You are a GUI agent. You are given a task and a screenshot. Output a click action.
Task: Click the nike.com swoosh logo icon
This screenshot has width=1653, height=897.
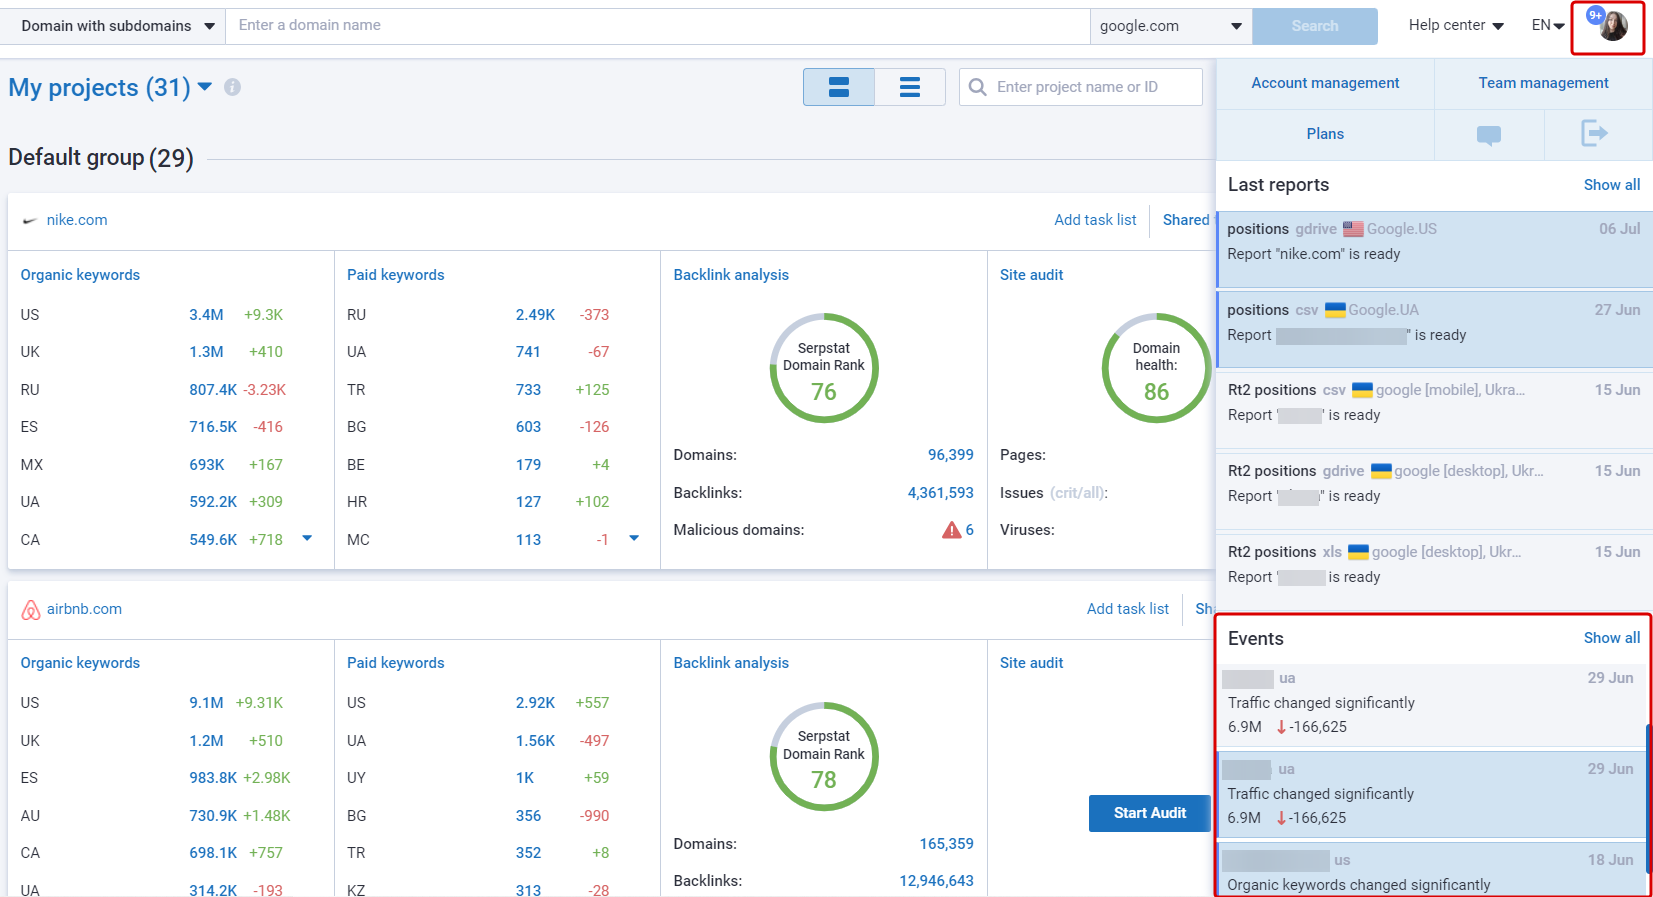click(x=30, y=221)
